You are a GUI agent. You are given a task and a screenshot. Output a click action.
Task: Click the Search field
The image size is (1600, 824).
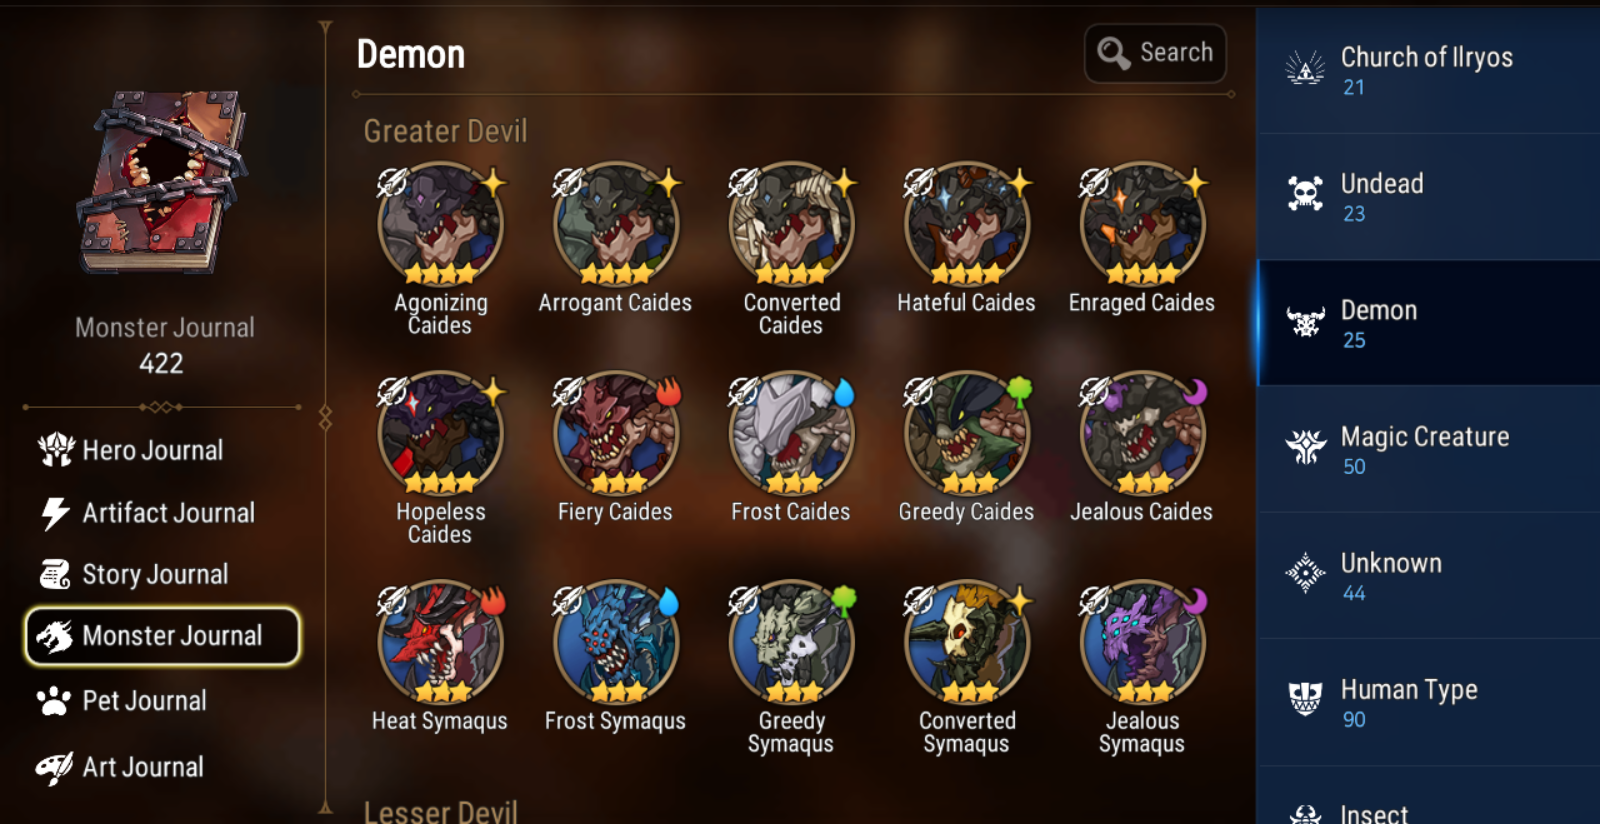[x=1155, y=53]
